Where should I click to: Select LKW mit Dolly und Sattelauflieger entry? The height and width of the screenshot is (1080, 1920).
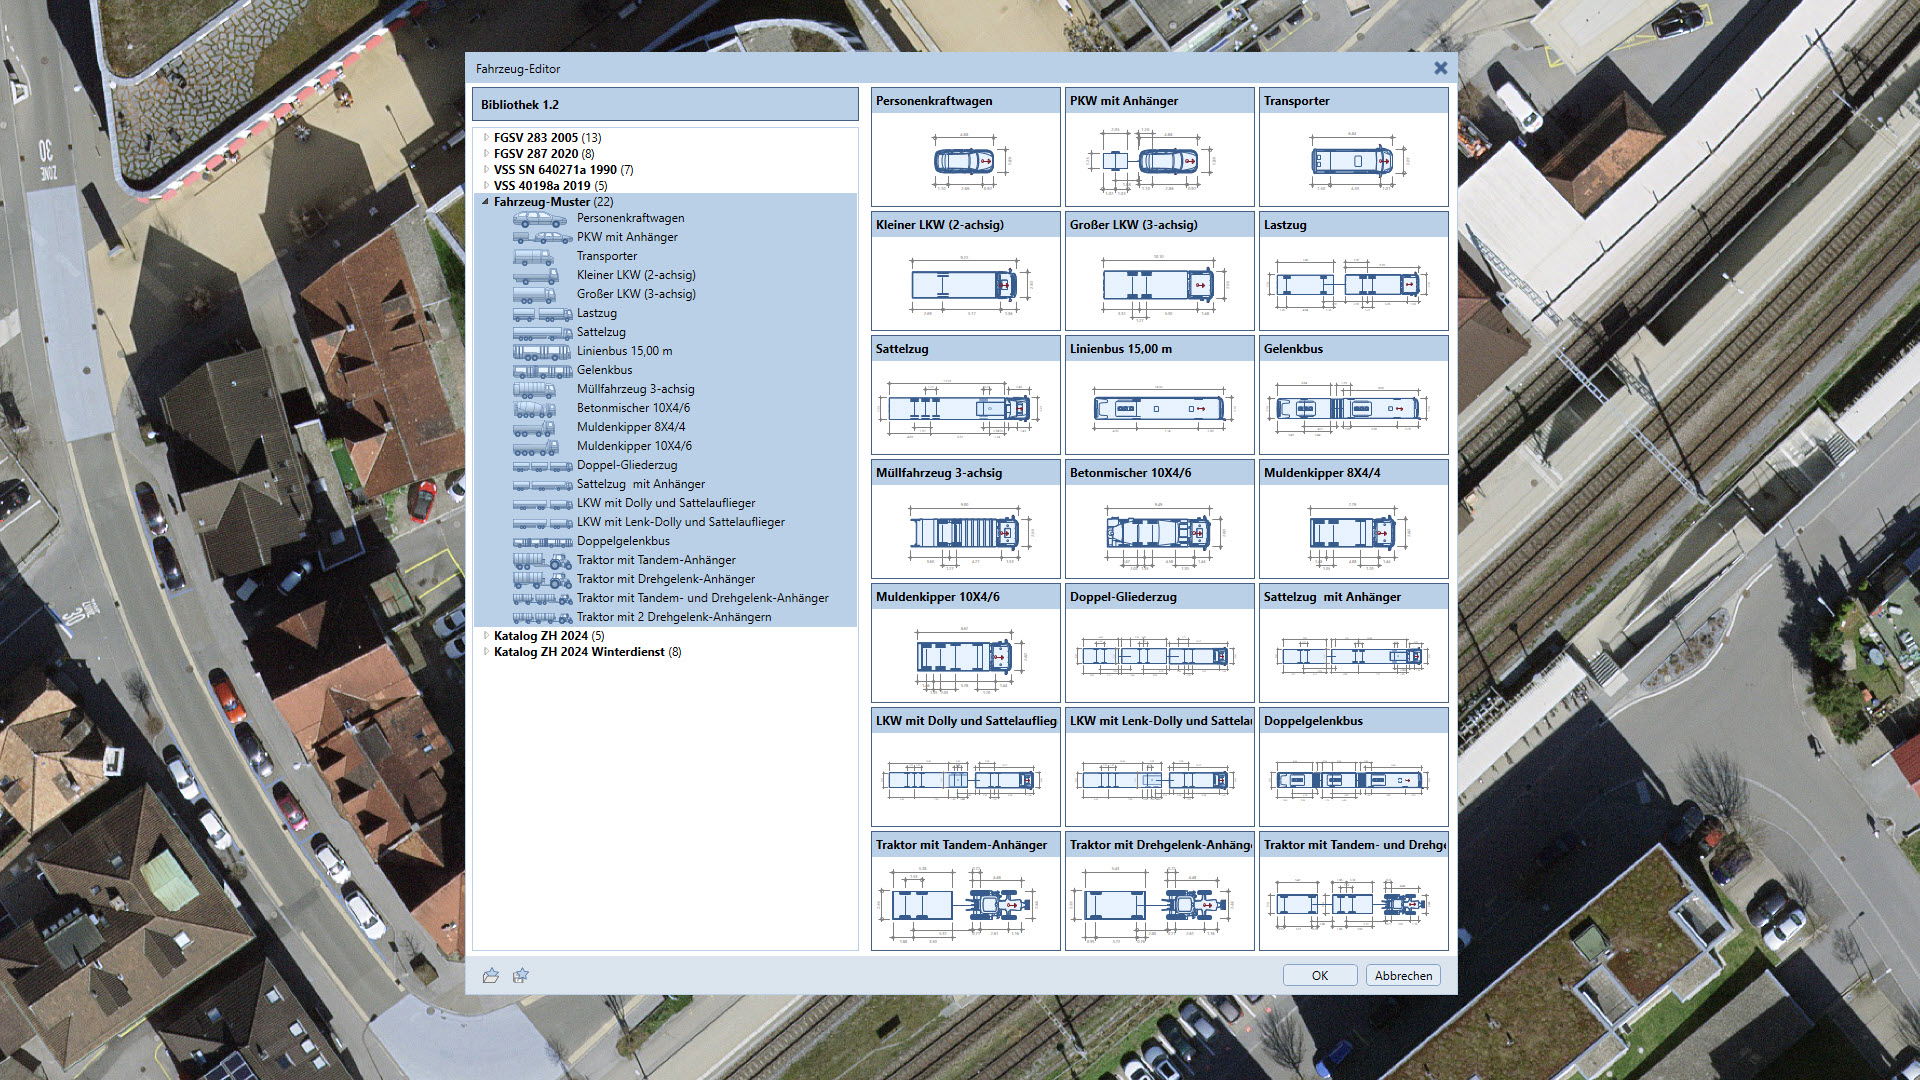(x=665, y=503)
